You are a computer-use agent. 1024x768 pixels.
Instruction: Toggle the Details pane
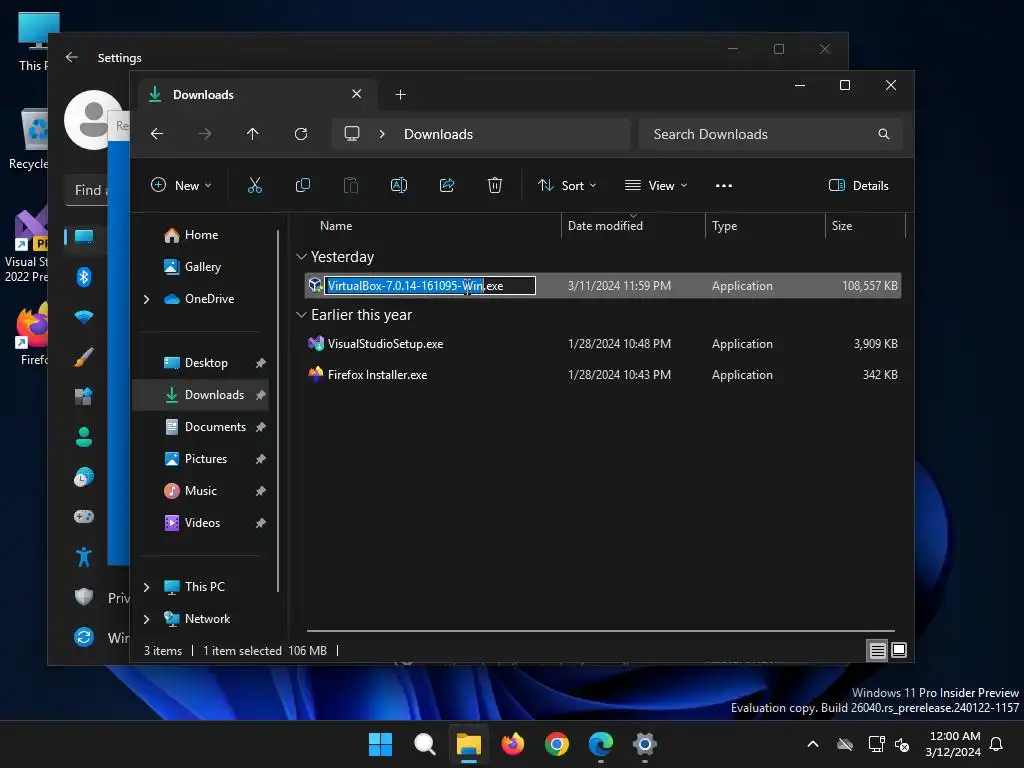click(858, 185)
